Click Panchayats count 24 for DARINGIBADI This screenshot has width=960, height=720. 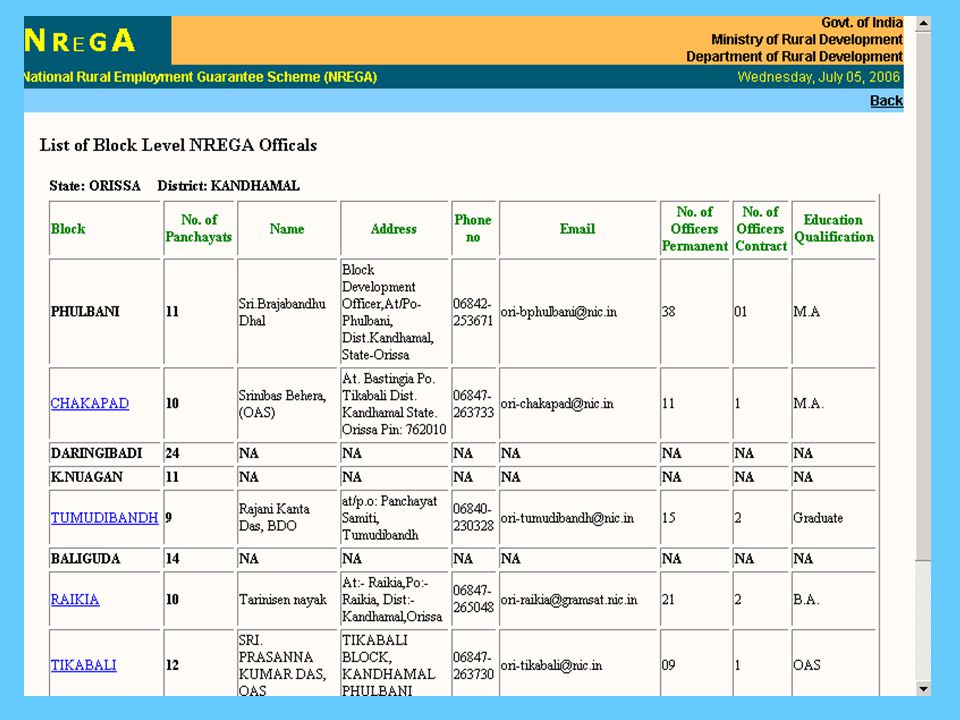pos(173,453)
